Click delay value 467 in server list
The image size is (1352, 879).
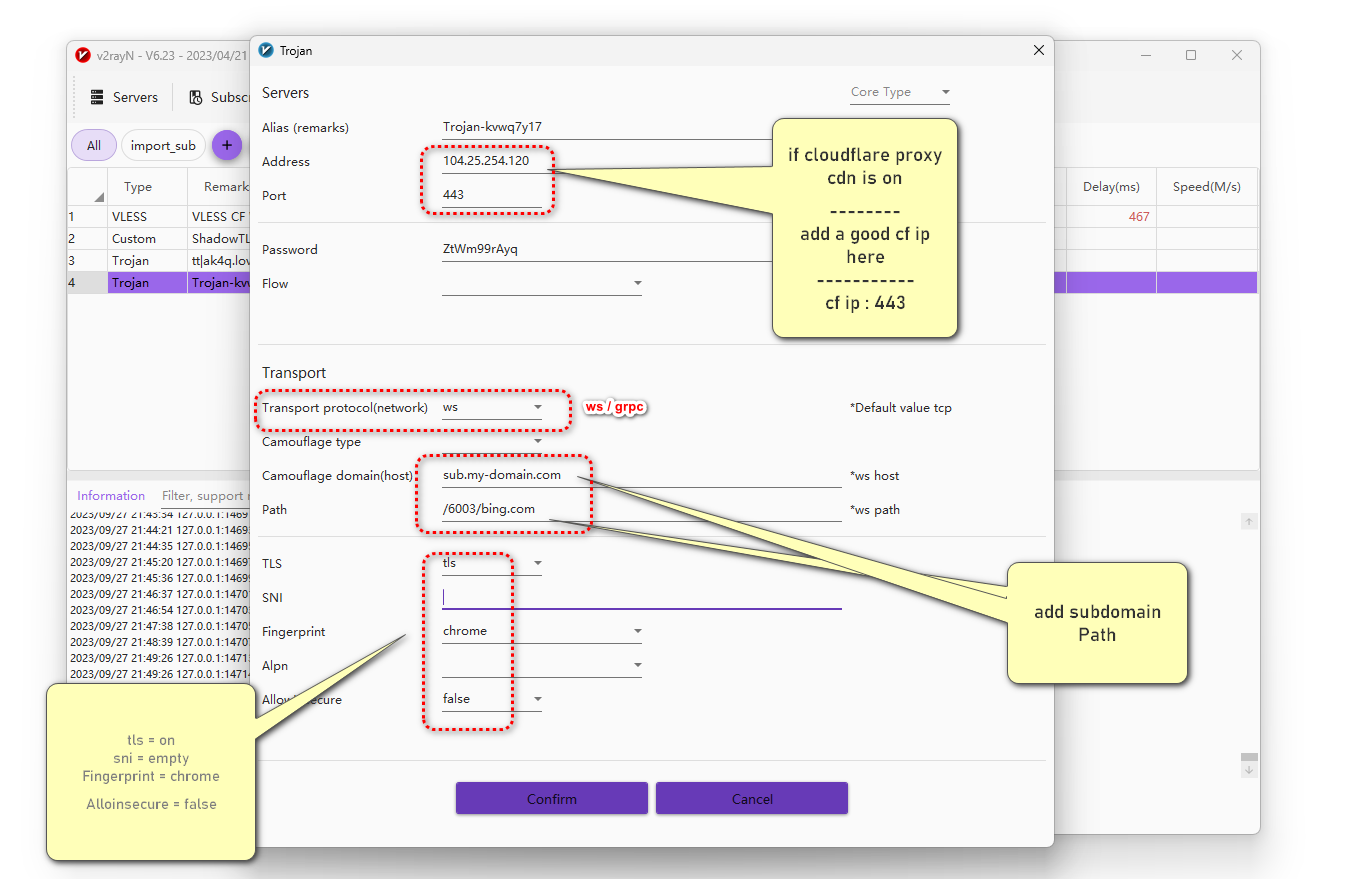1138,217
